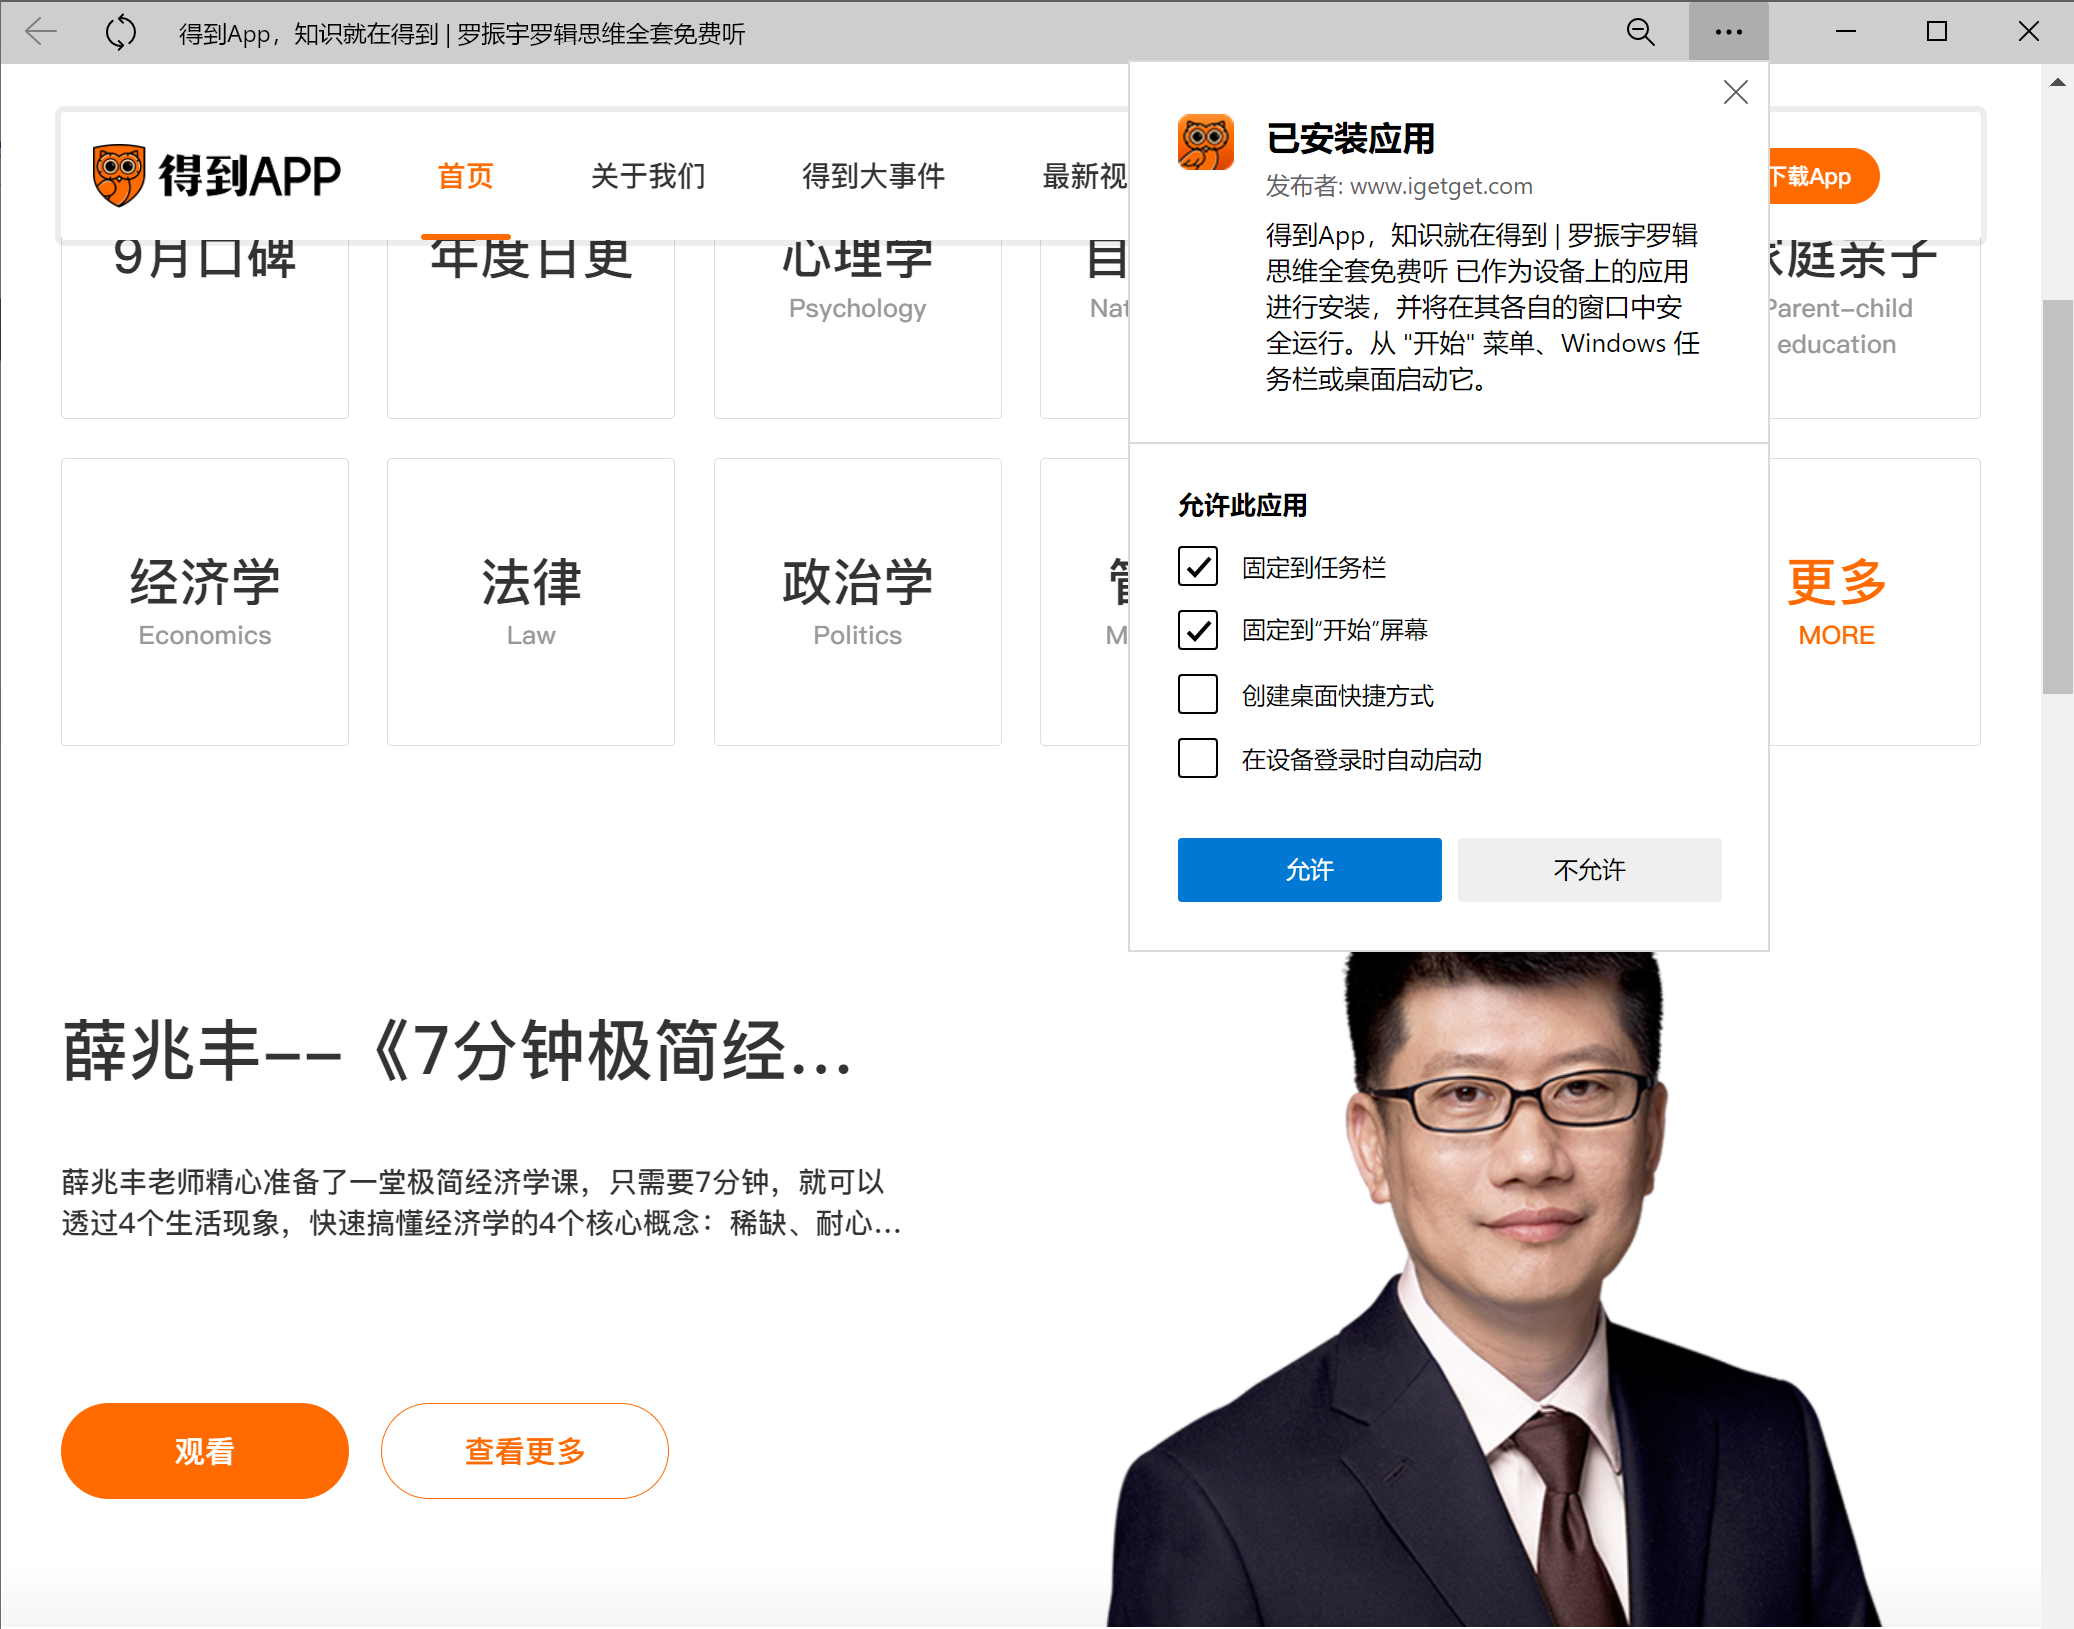Viewport: 2074px width, 1629px height.
Task: Click the 不允许 button
Action: pos(1589,869)
